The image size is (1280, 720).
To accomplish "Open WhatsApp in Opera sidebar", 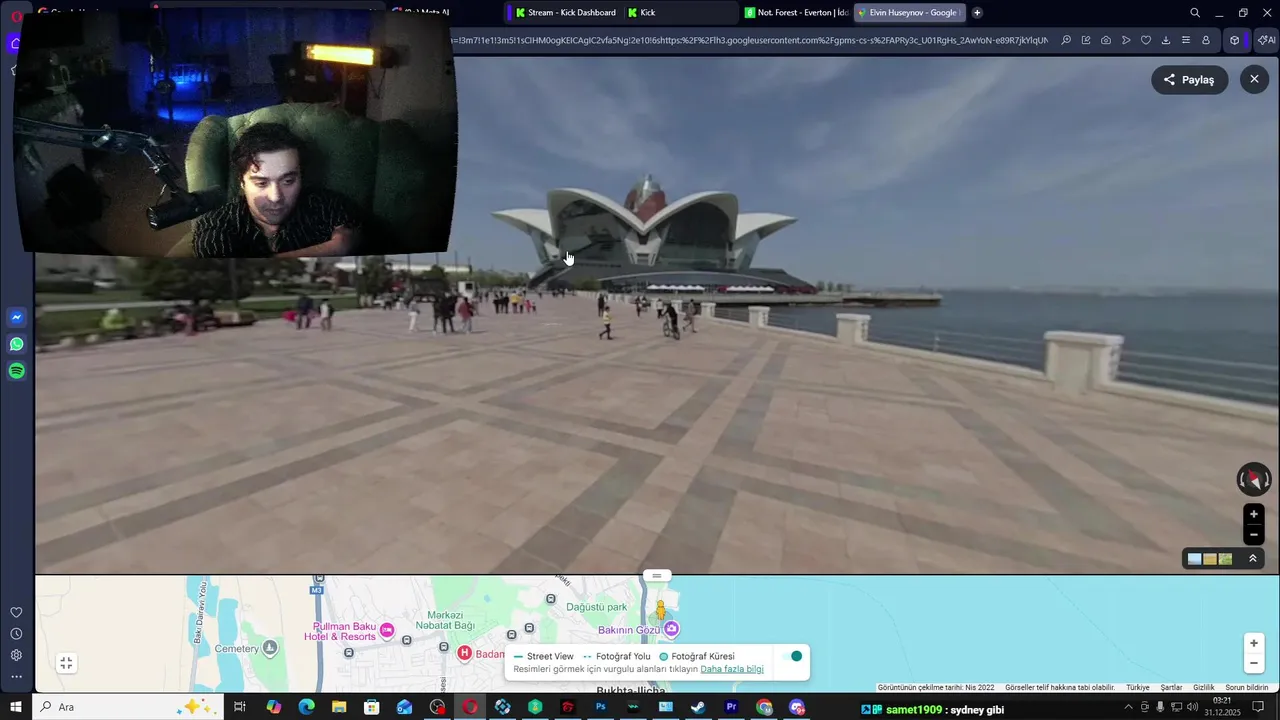I will (x=17, y=344).
